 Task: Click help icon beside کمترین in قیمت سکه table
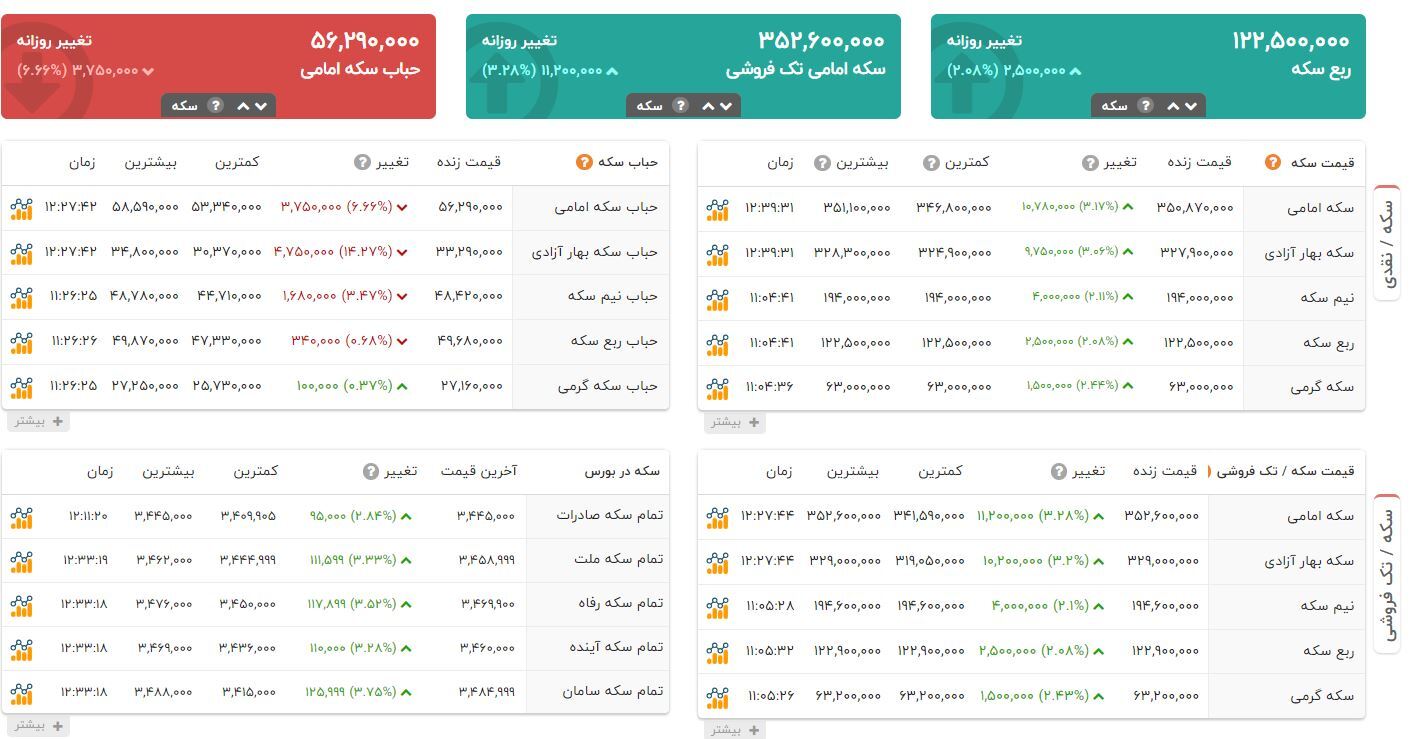coord(931,163)
